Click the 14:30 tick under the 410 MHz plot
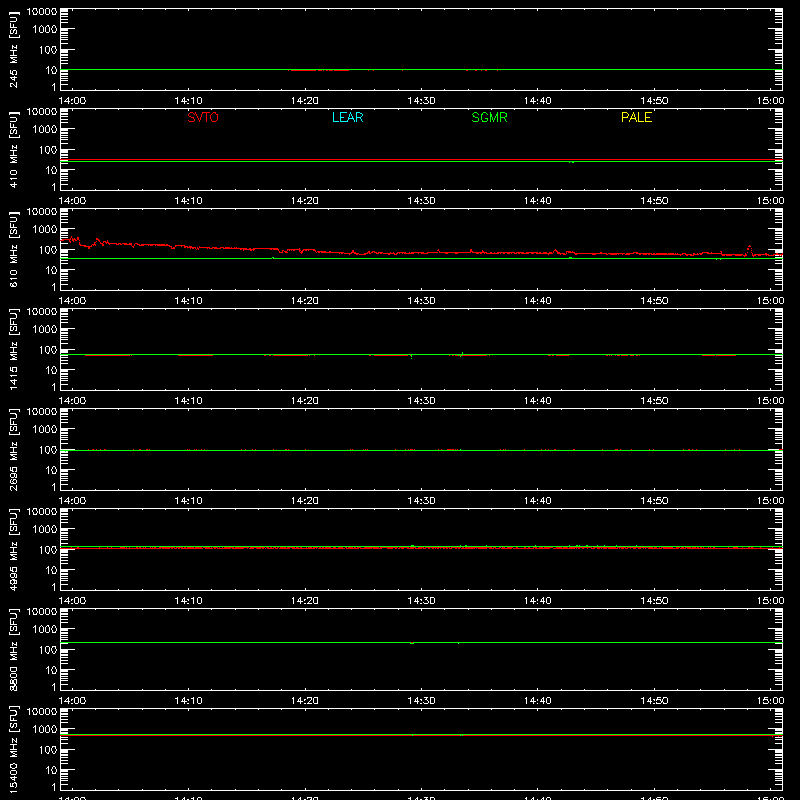The height and width of the screenshot is (800, 800). (421, 201)
